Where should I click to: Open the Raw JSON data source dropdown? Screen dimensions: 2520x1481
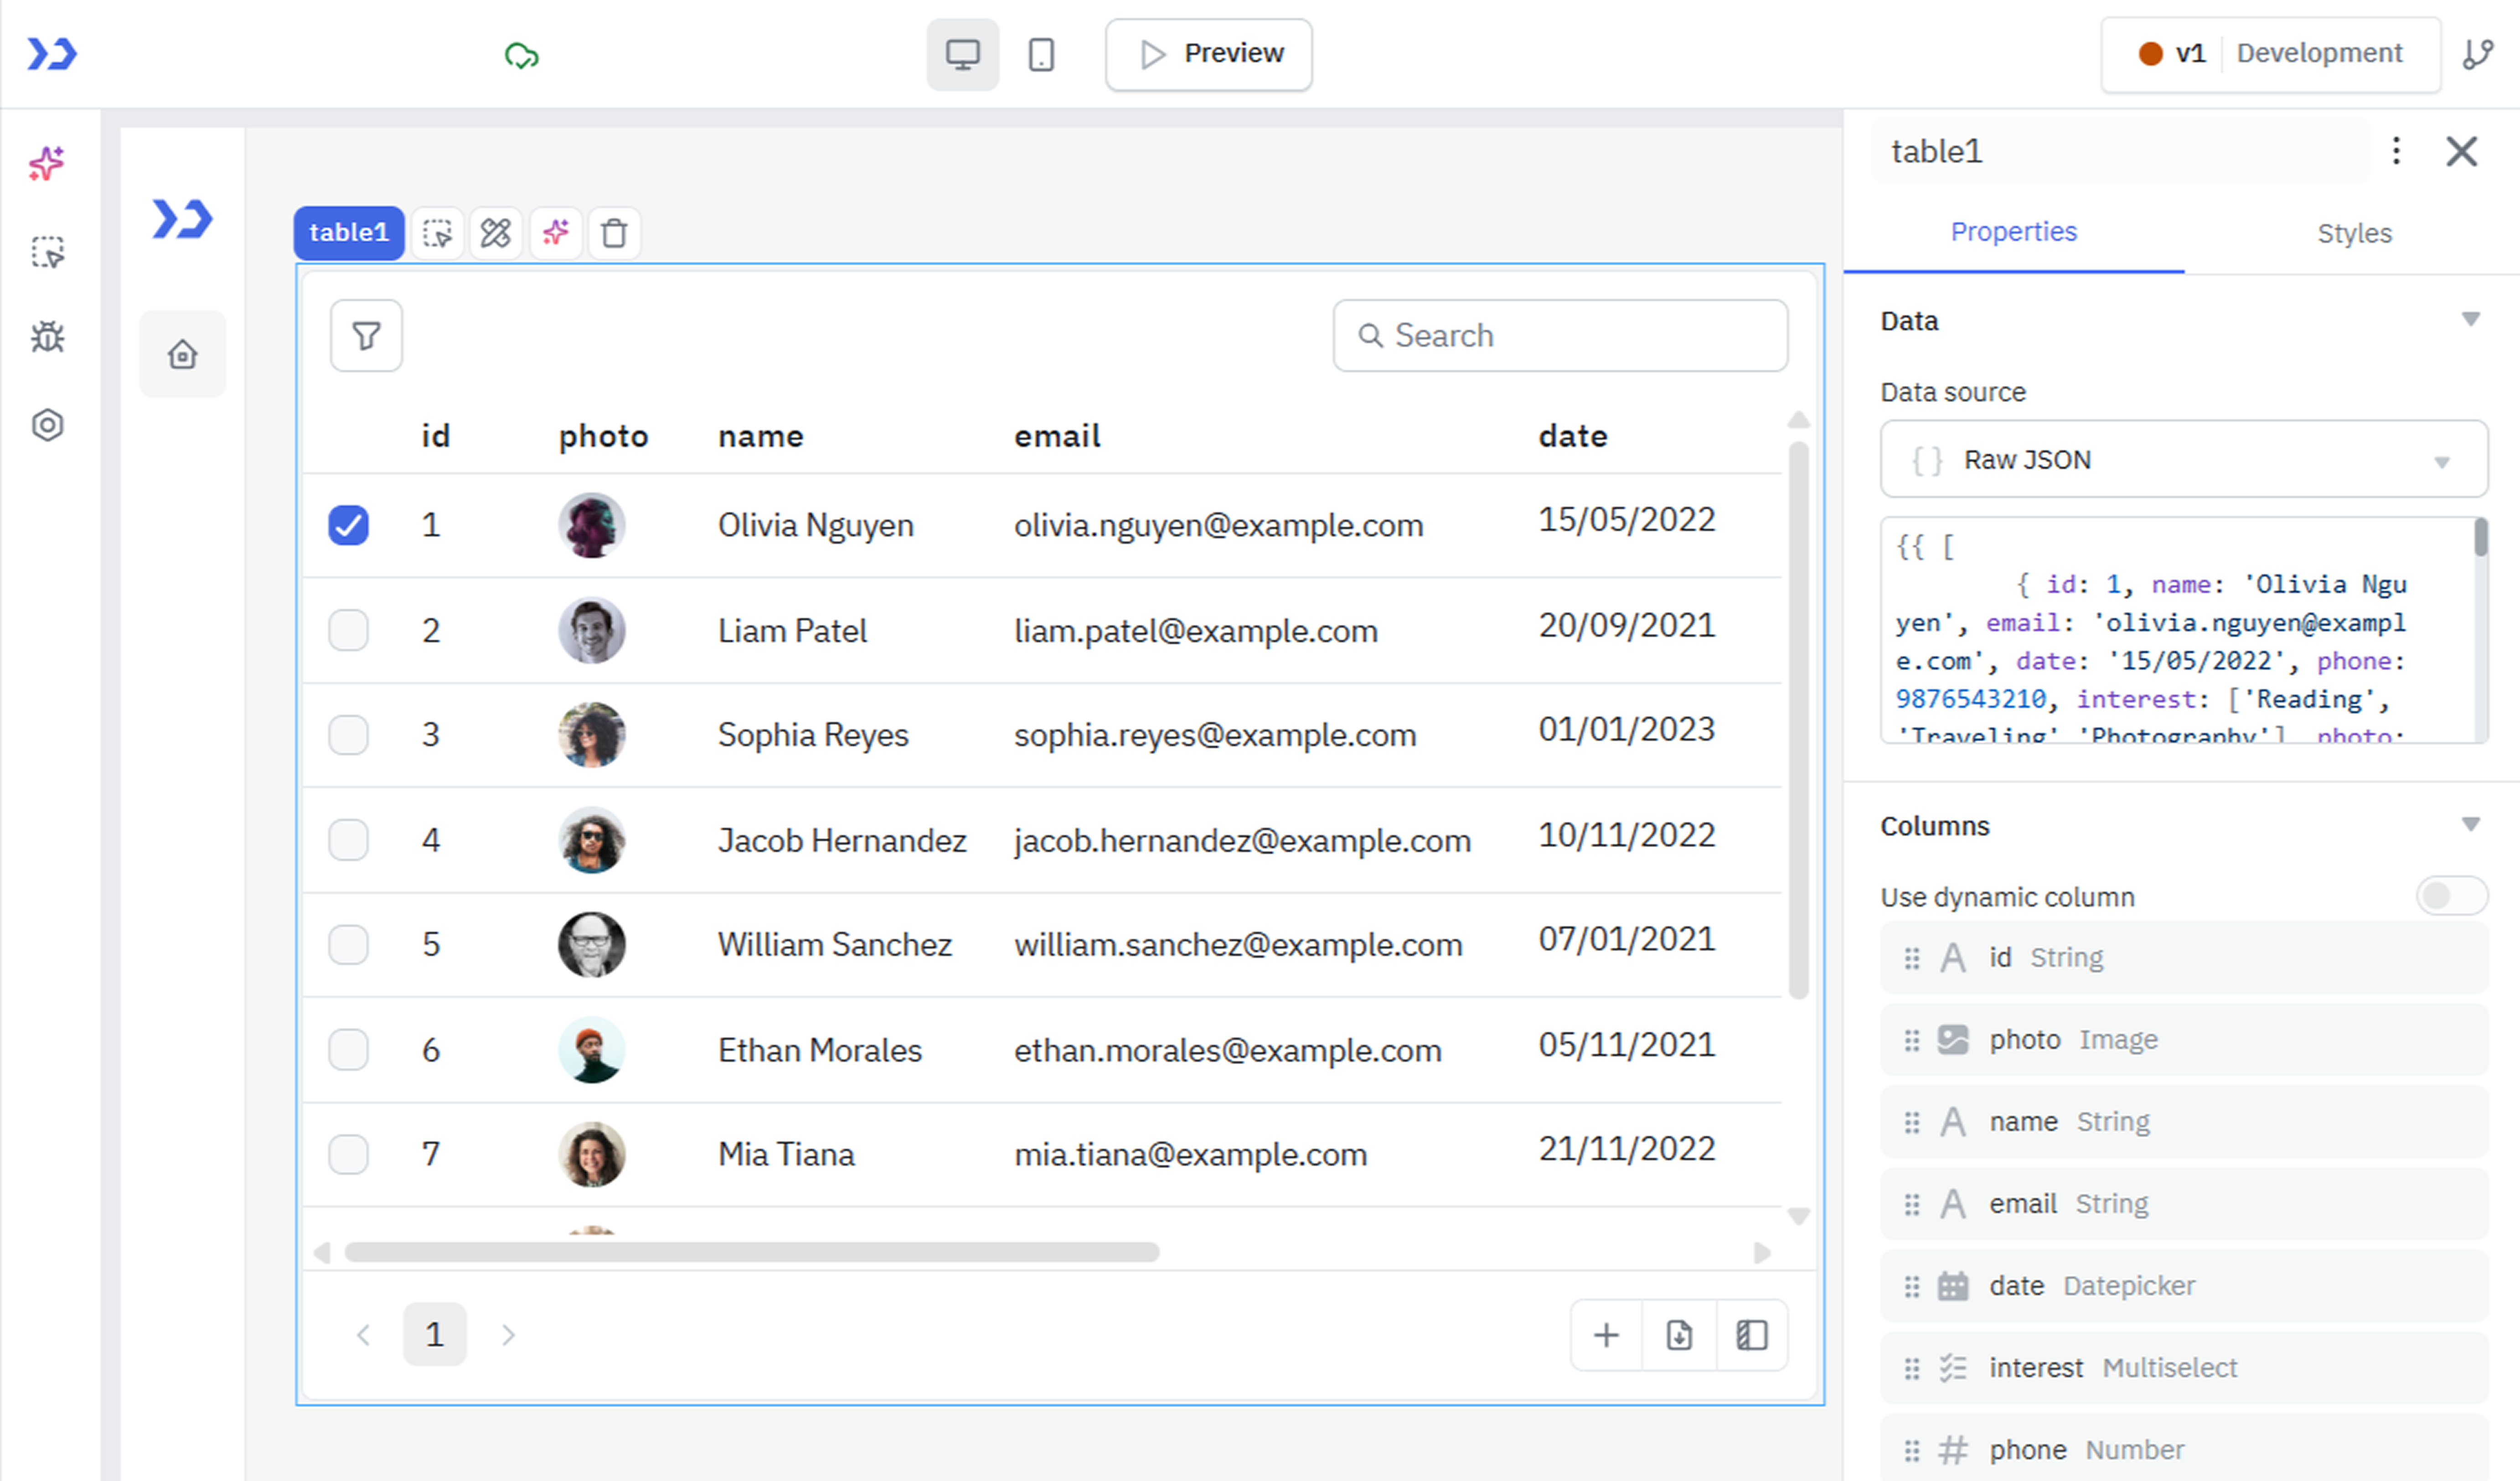(2183, 460)
